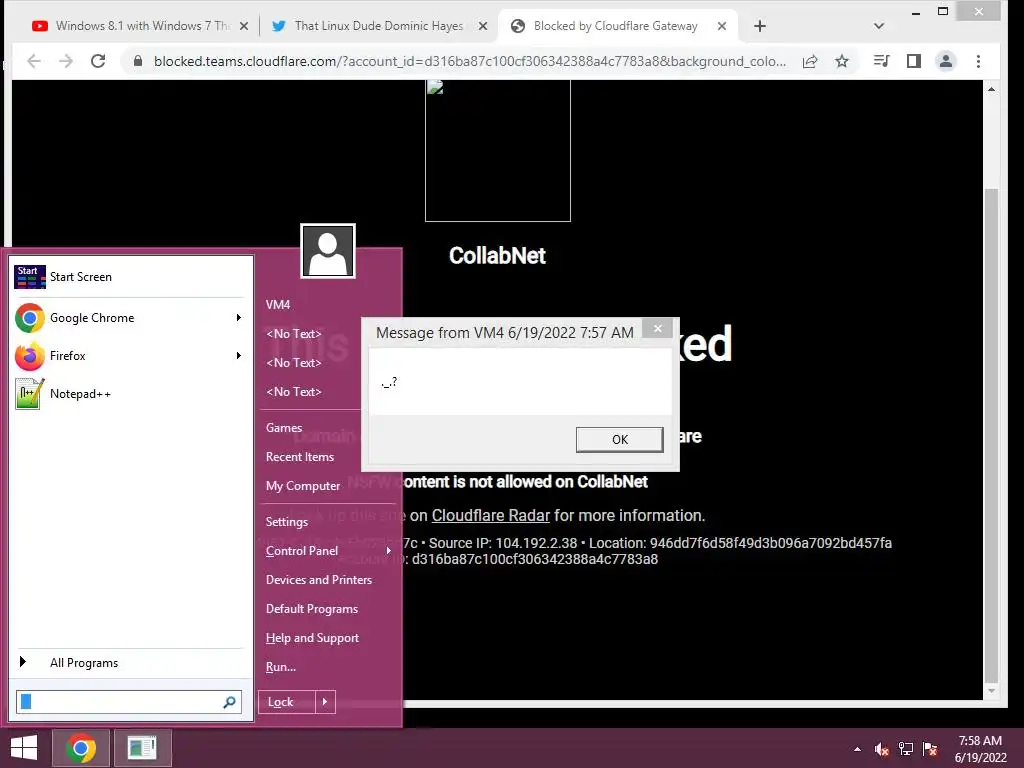Open Start Screen from start menu
This screenshot has width=1024, height=768.
pyautogui.click(x=131, y=277)
